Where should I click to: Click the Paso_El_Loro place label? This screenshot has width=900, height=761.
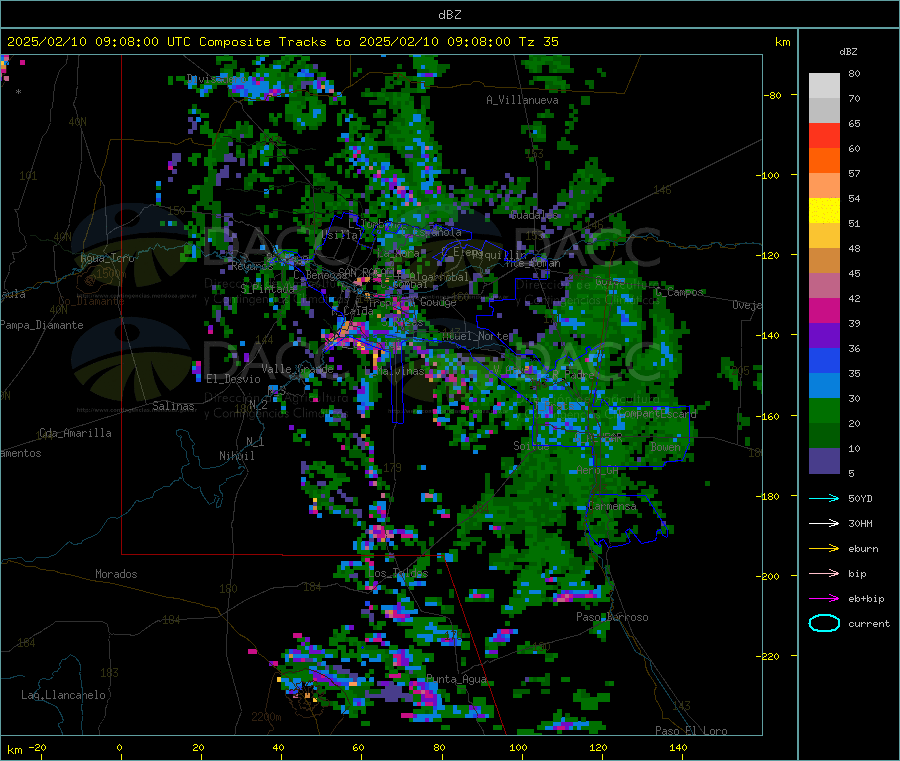pos(691,731)
